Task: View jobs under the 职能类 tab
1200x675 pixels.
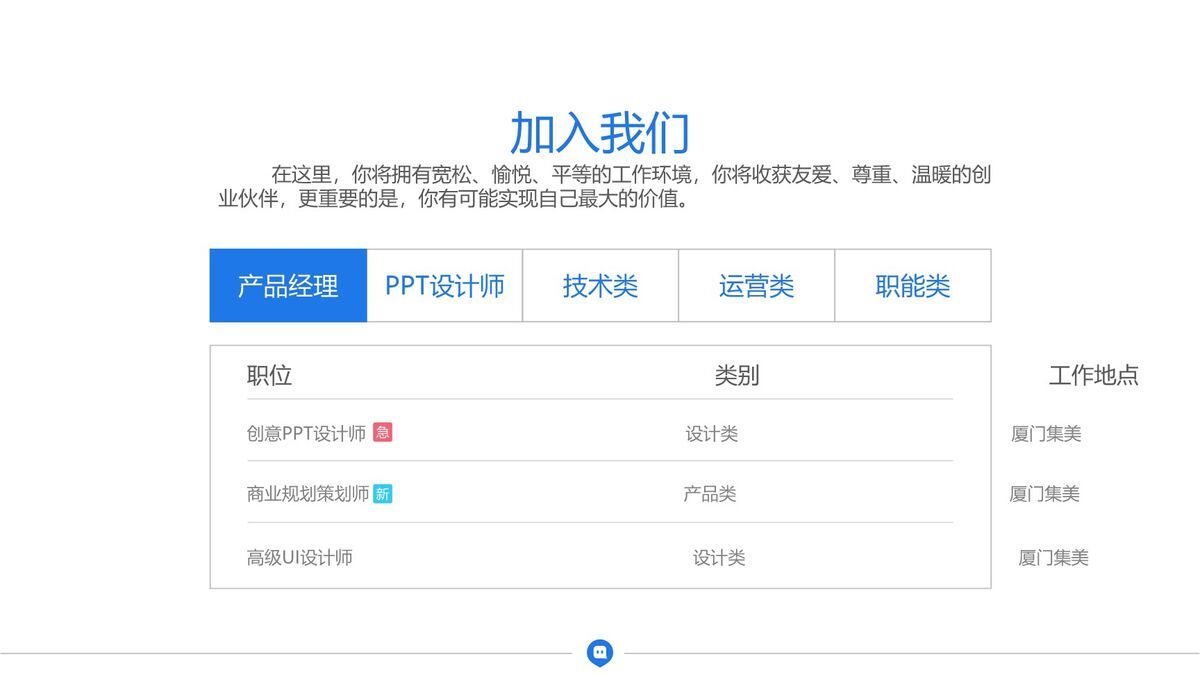Action: (x=913, y=286)
